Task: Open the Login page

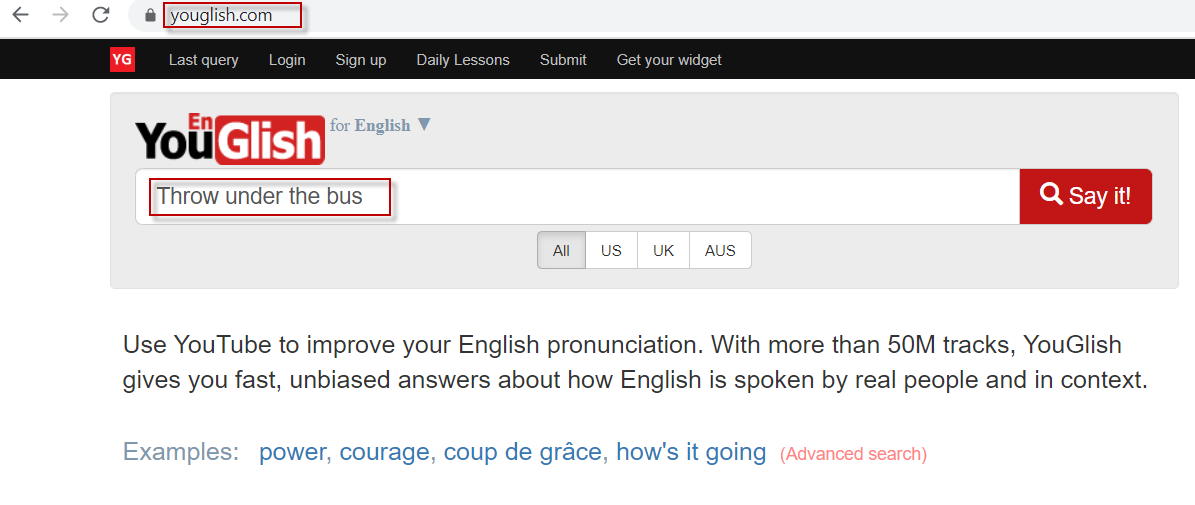Action: click(287, 60)
